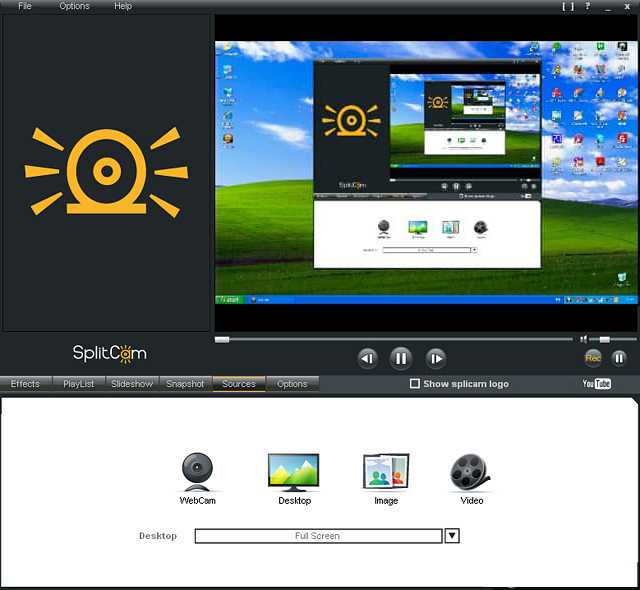Choose the Desktop source icon

coord(293,471)
